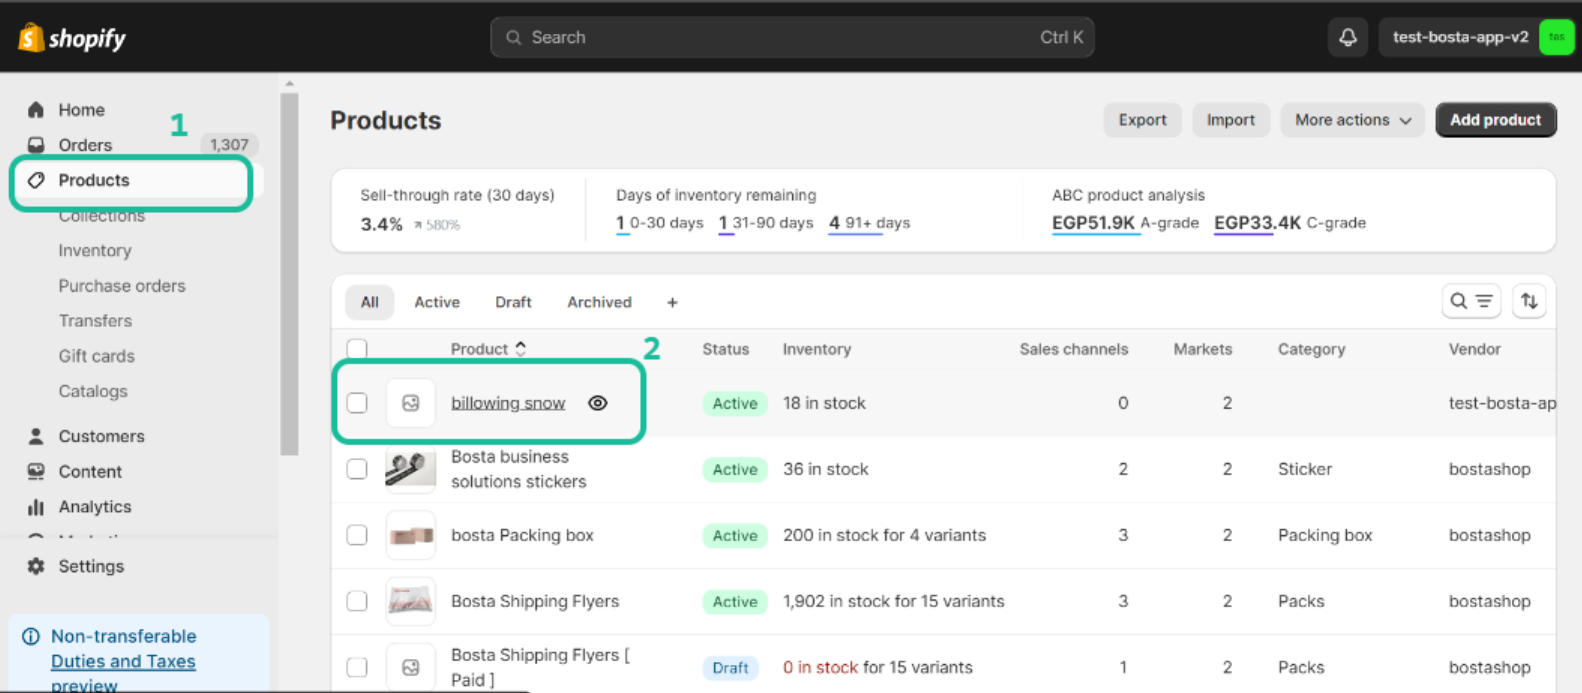Image resolution: width=1582 pixels, height=693 pixels.
Task: Click the Content icon in sidebar
Action: click(36, 471)
